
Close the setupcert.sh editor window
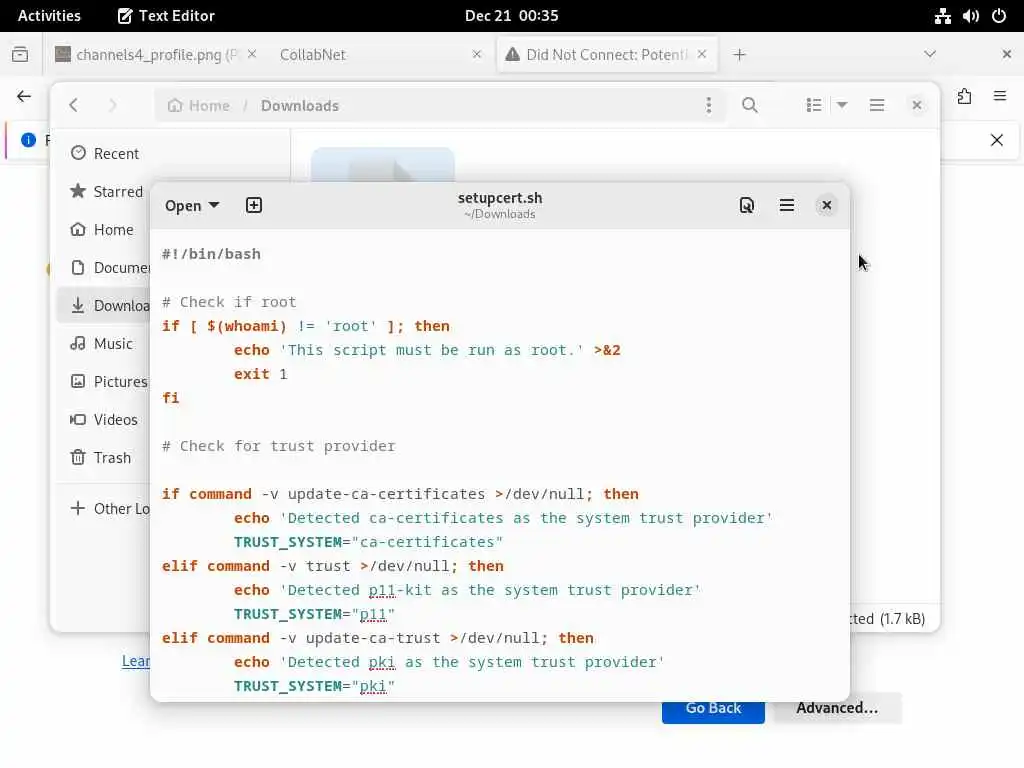point(827,206)
